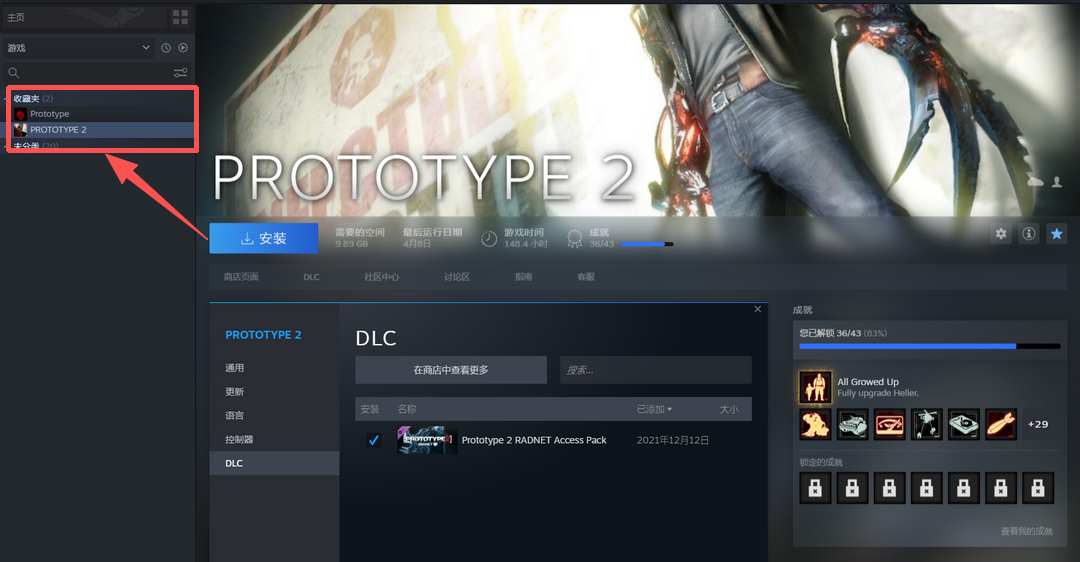Open the game settings gear icon

(x=1000, y=234)
